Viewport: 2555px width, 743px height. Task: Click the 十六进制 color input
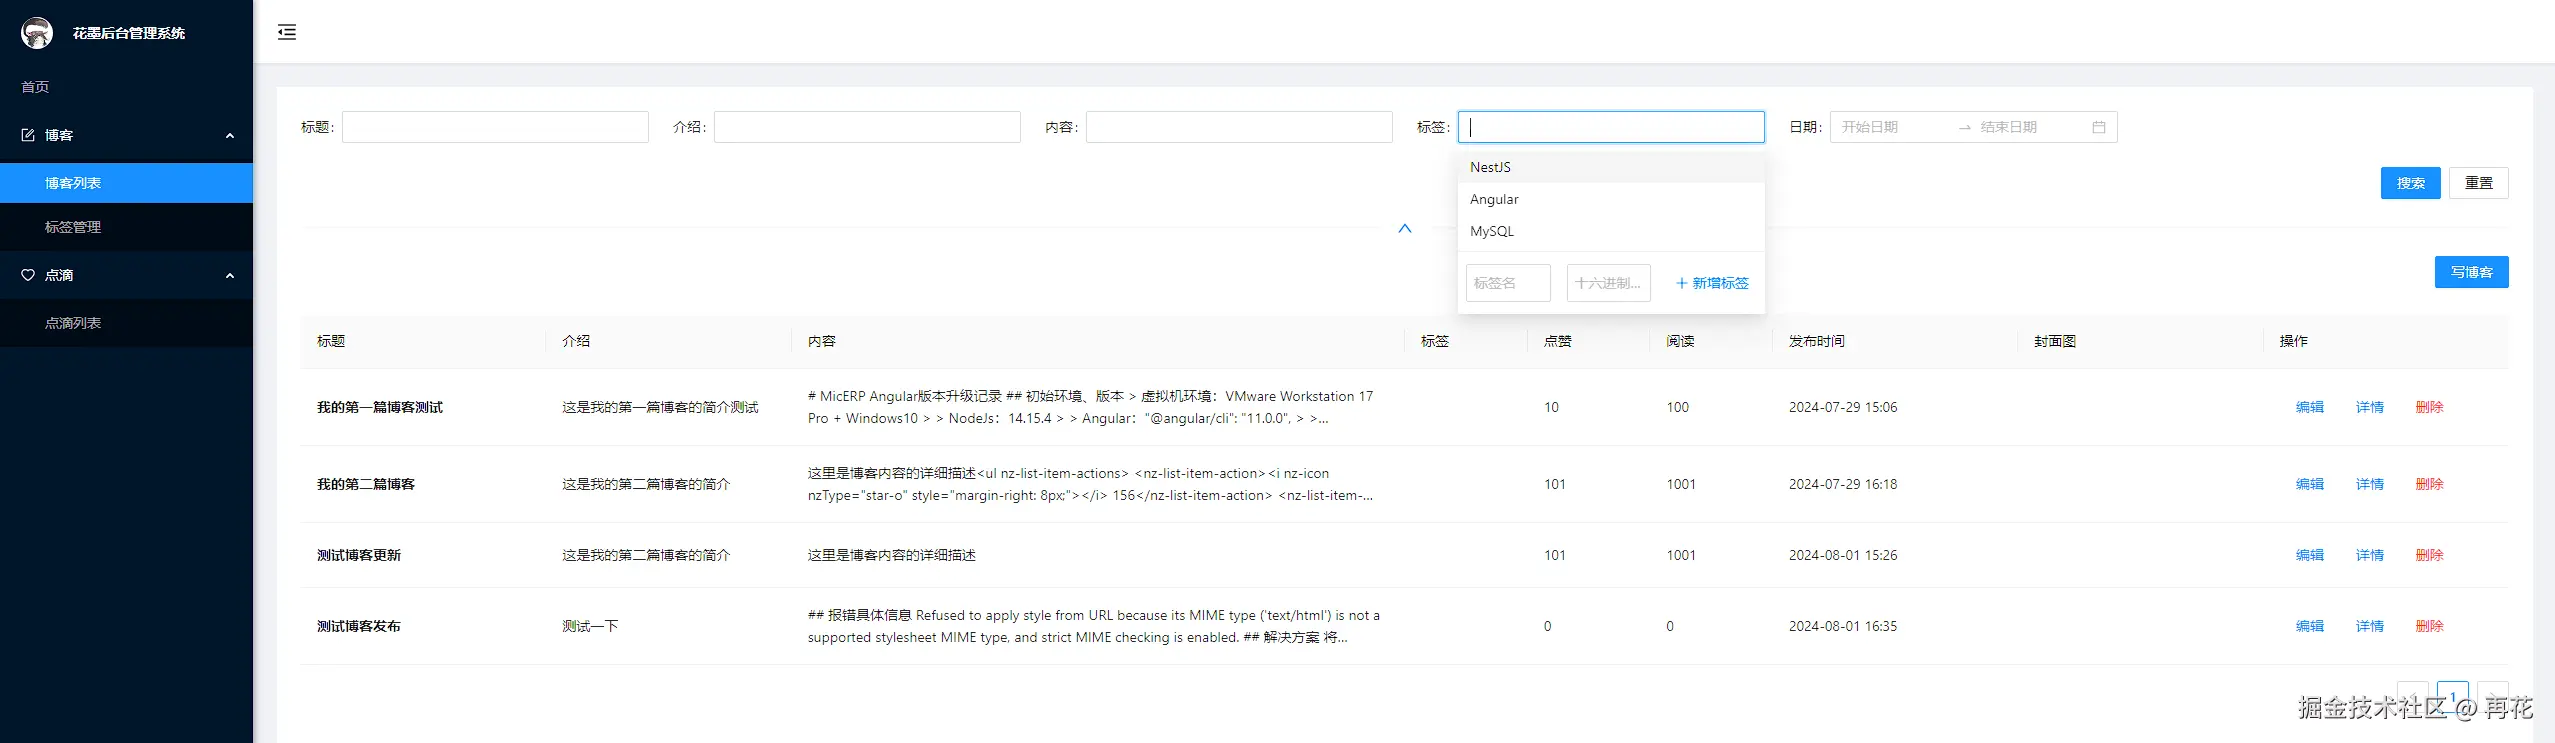[1608, 283]
